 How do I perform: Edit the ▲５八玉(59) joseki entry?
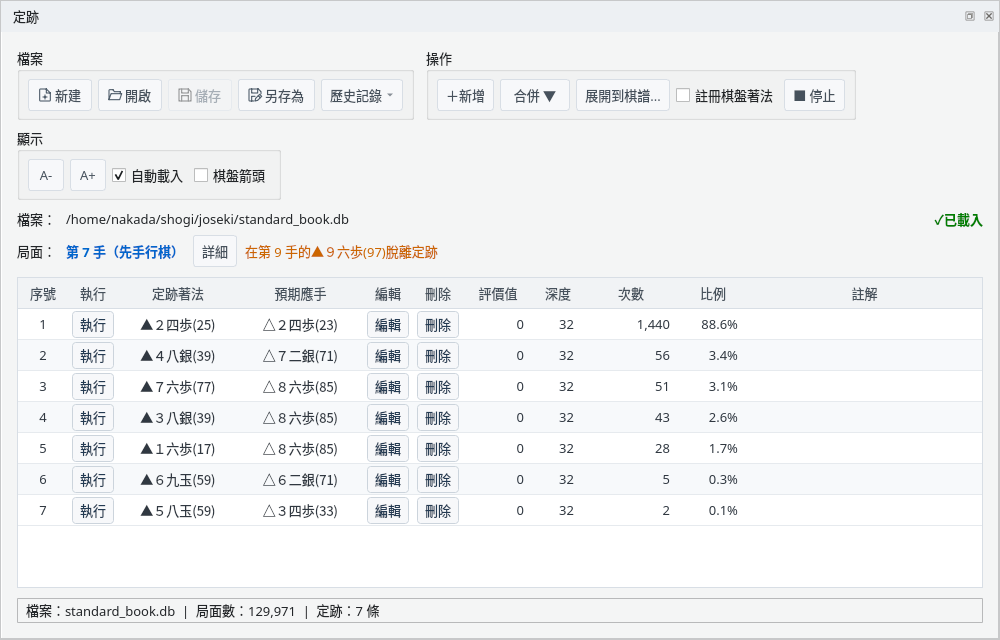388,511
